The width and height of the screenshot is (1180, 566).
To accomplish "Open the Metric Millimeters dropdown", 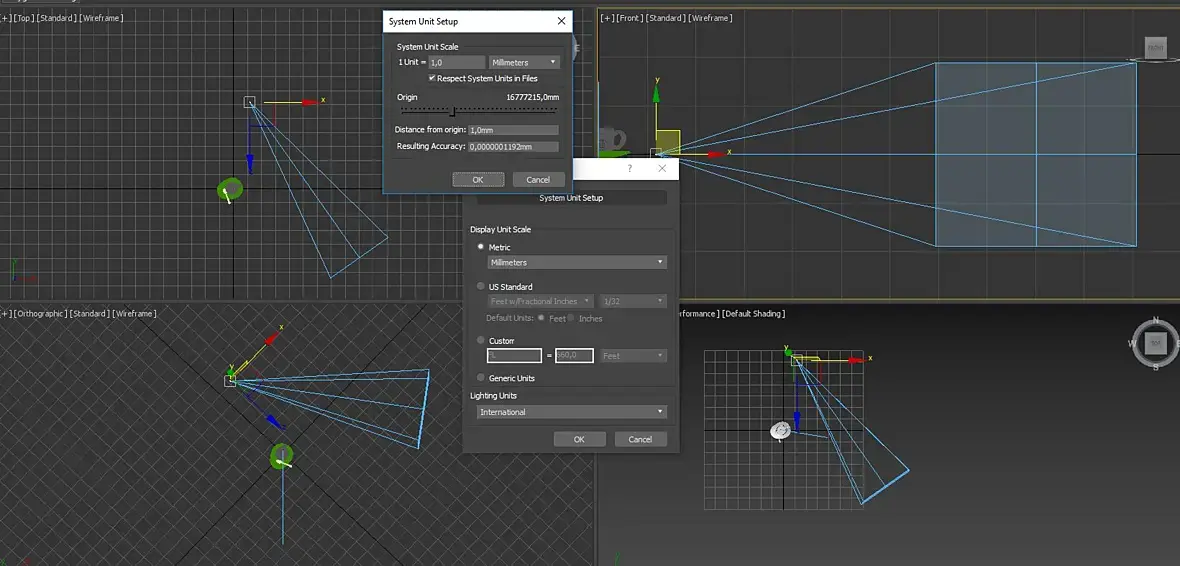I will pos(577,262).
